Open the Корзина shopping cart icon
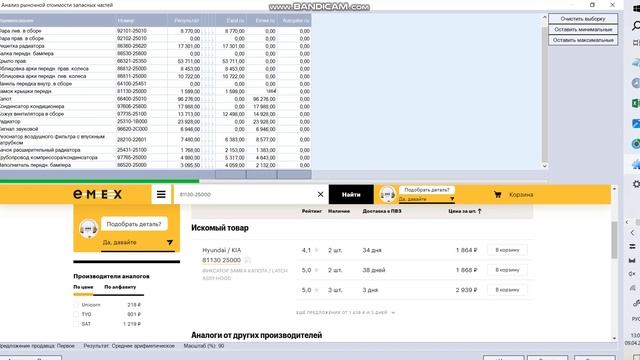Viewport: 640px width, 360px height. coord(498,195)
